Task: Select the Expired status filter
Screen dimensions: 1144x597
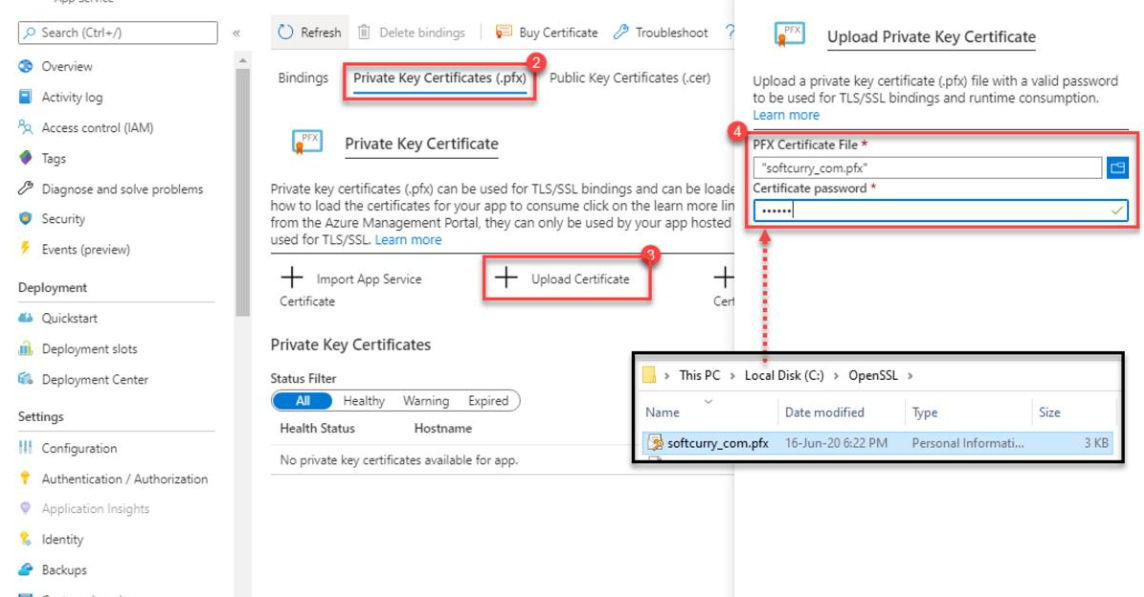Action: (488, 401)
